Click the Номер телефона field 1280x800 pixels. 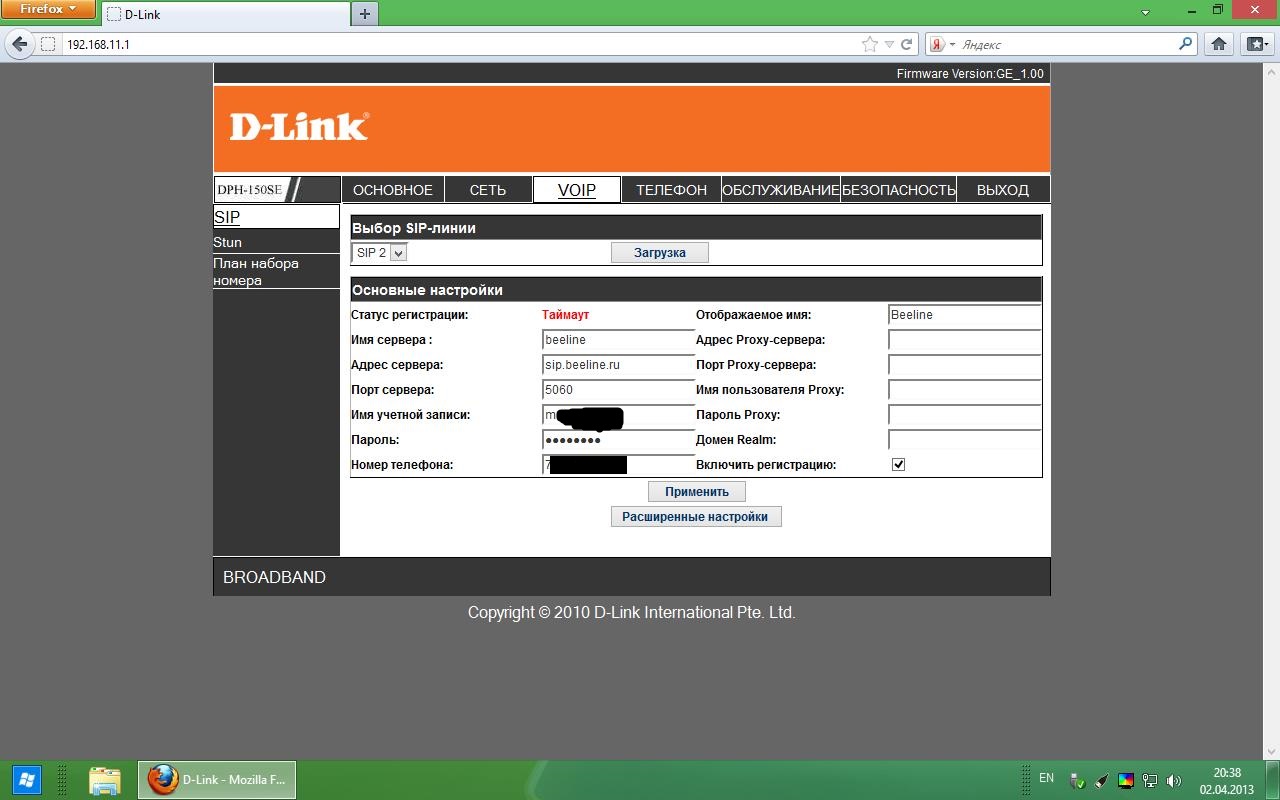pos(618,465)
